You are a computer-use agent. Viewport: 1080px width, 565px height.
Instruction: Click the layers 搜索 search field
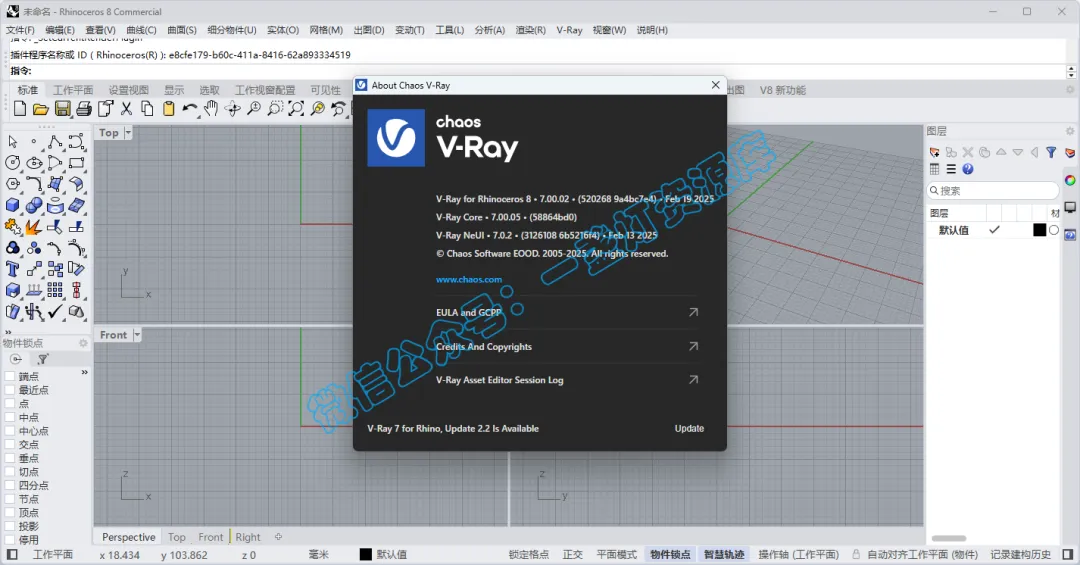tap(993, 191)
